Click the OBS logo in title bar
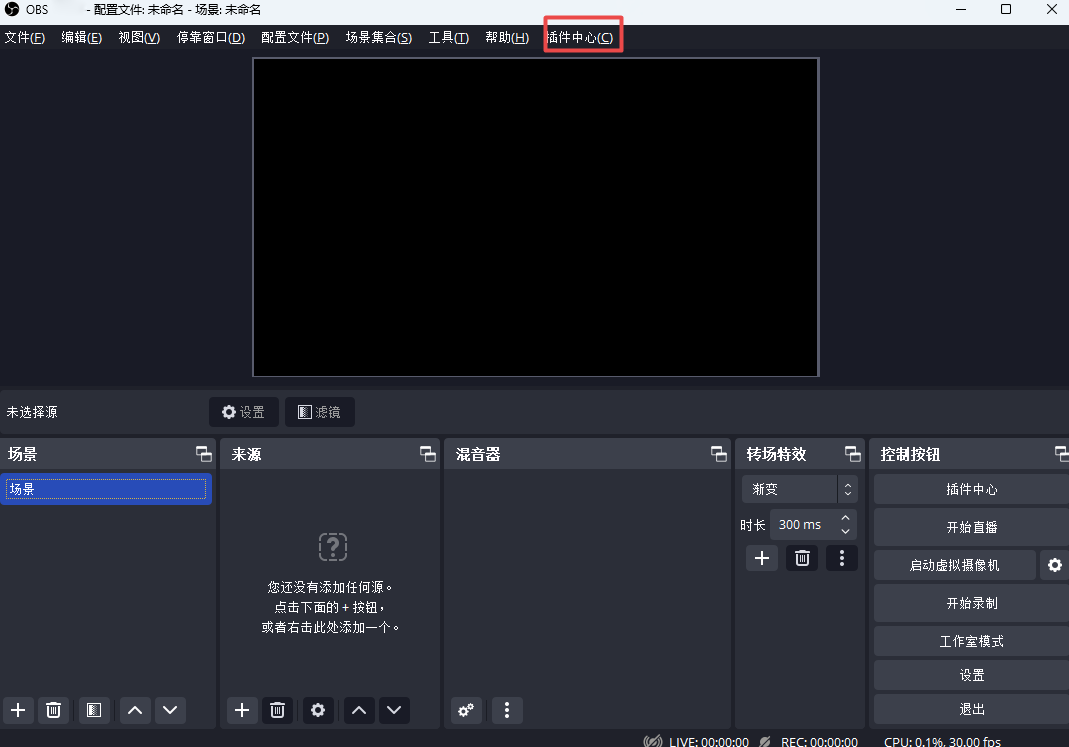Image resolution: width=1069 pixels, height=747 pixels. coord(12,10)
